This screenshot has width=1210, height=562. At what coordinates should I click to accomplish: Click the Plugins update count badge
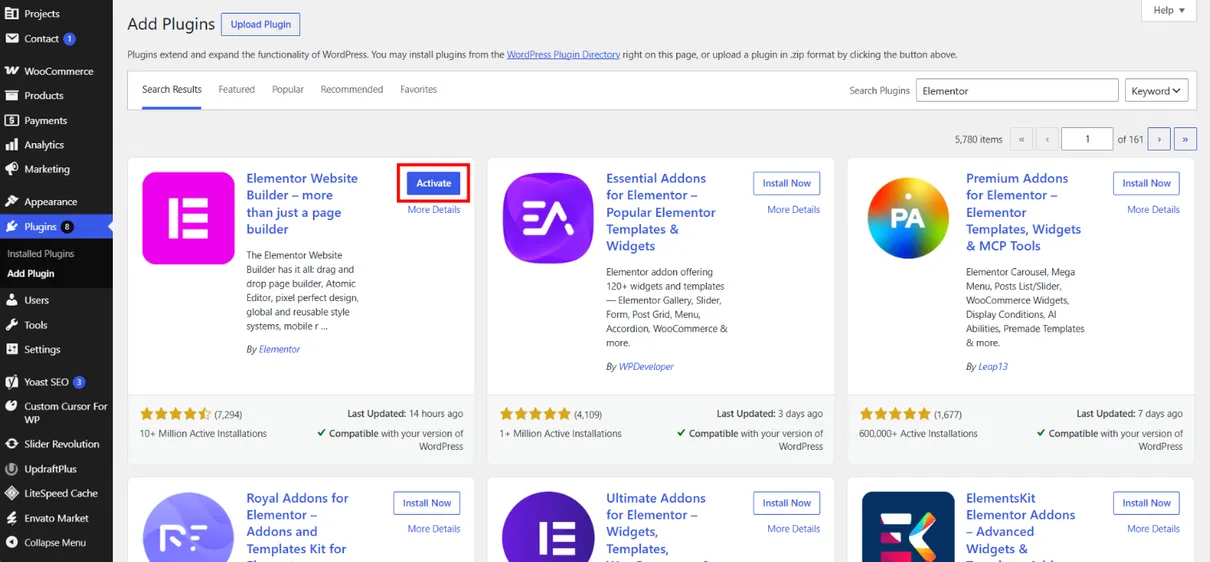tap(67, 227)
